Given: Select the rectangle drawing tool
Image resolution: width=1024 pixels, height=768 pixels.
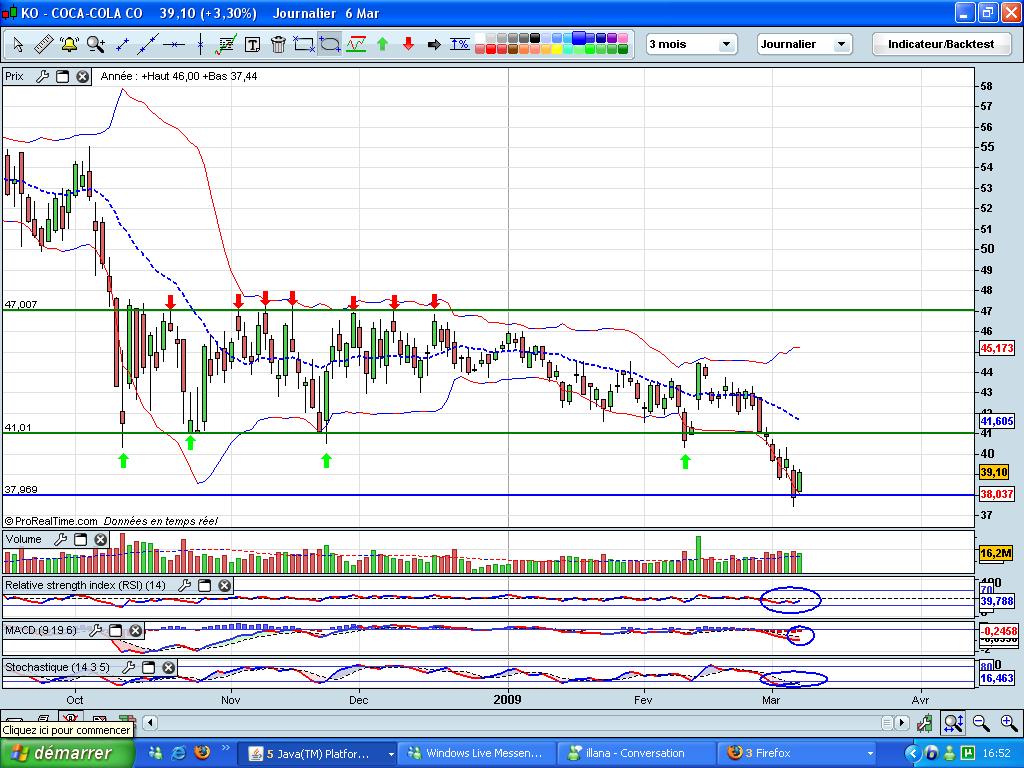Looking at the screenshot, I should click(x=304, y=44).
